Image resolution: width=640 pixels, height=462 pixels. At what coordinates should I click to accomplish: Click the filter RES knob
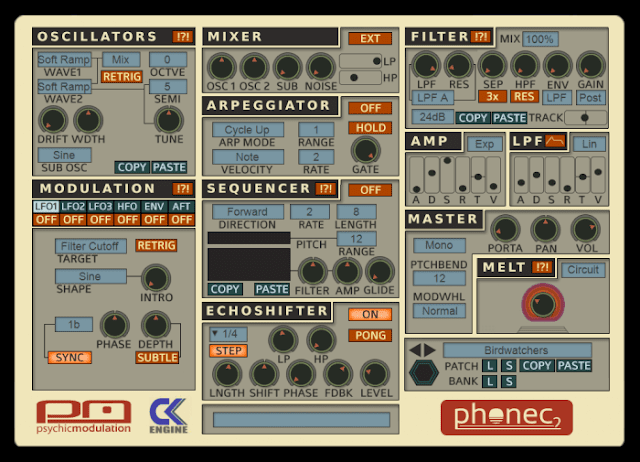(458, 65)
